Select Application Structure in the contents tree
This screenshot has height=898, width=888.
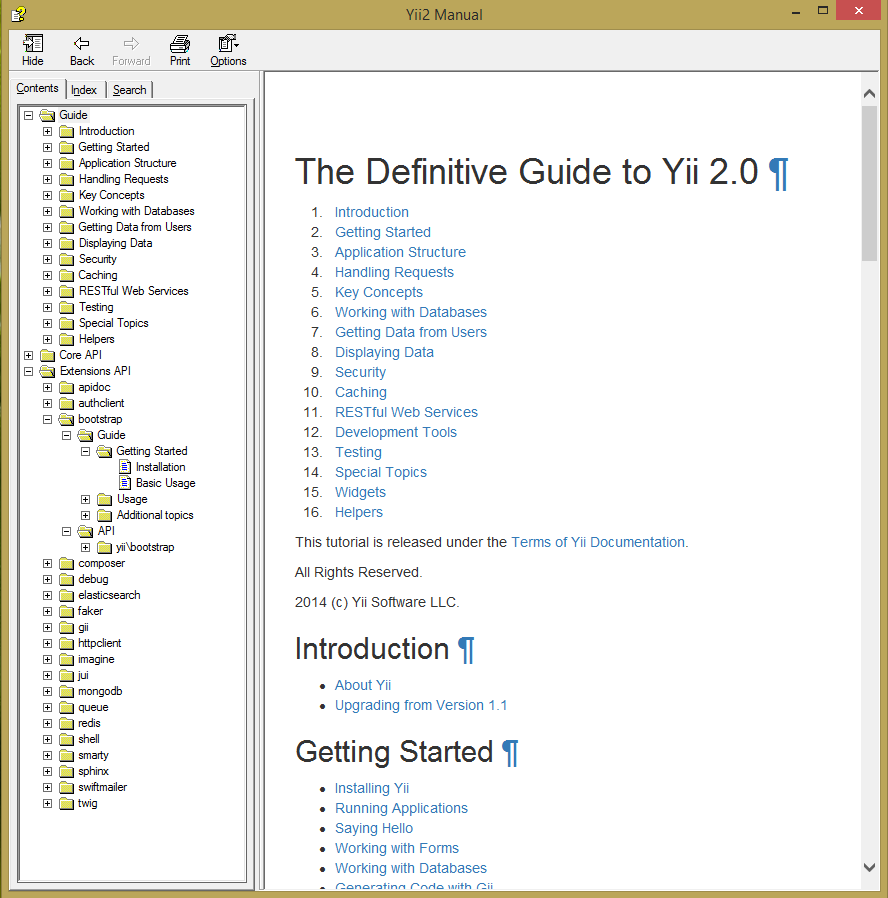click(x=128, y=163)
